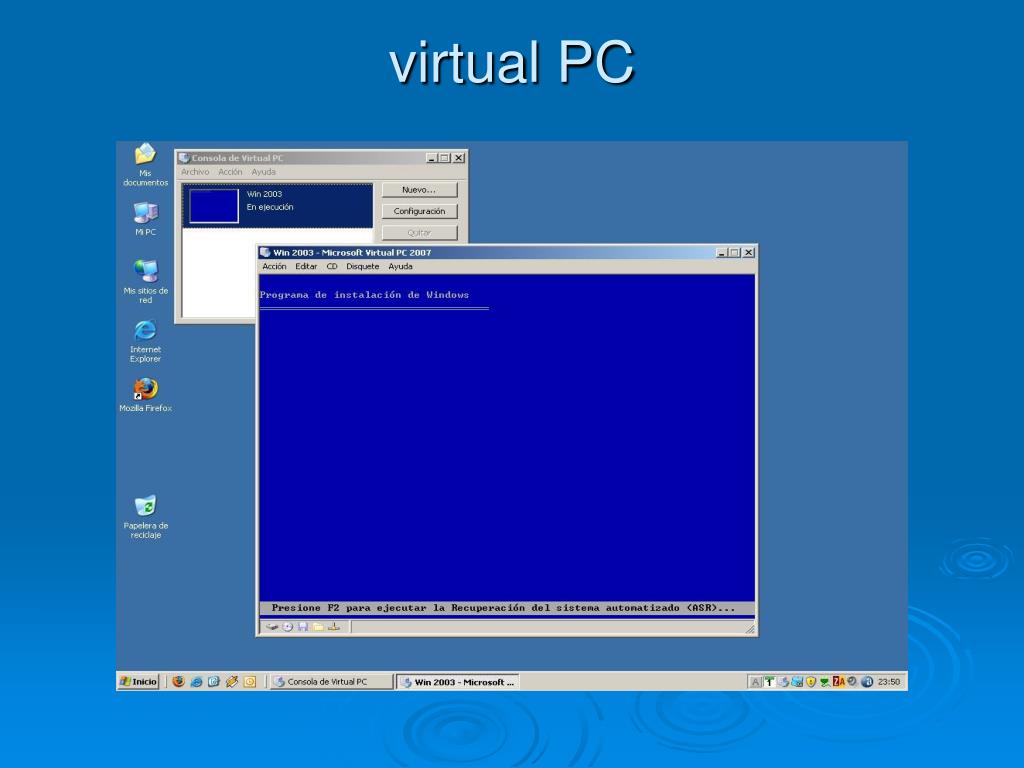The width and height of the screenshot is (1024, 768).
Task: Open the Editar menu
Action: [x=306, y=266]
